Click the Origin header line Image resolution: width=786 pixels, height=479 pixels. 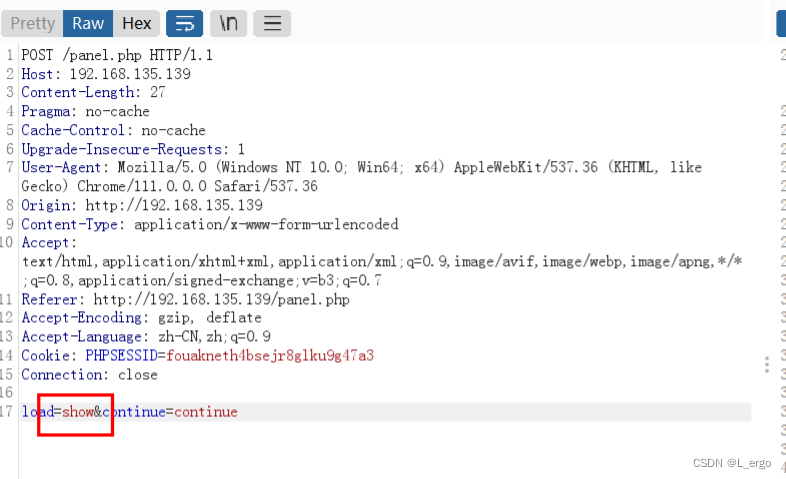(x=142, y=205)
